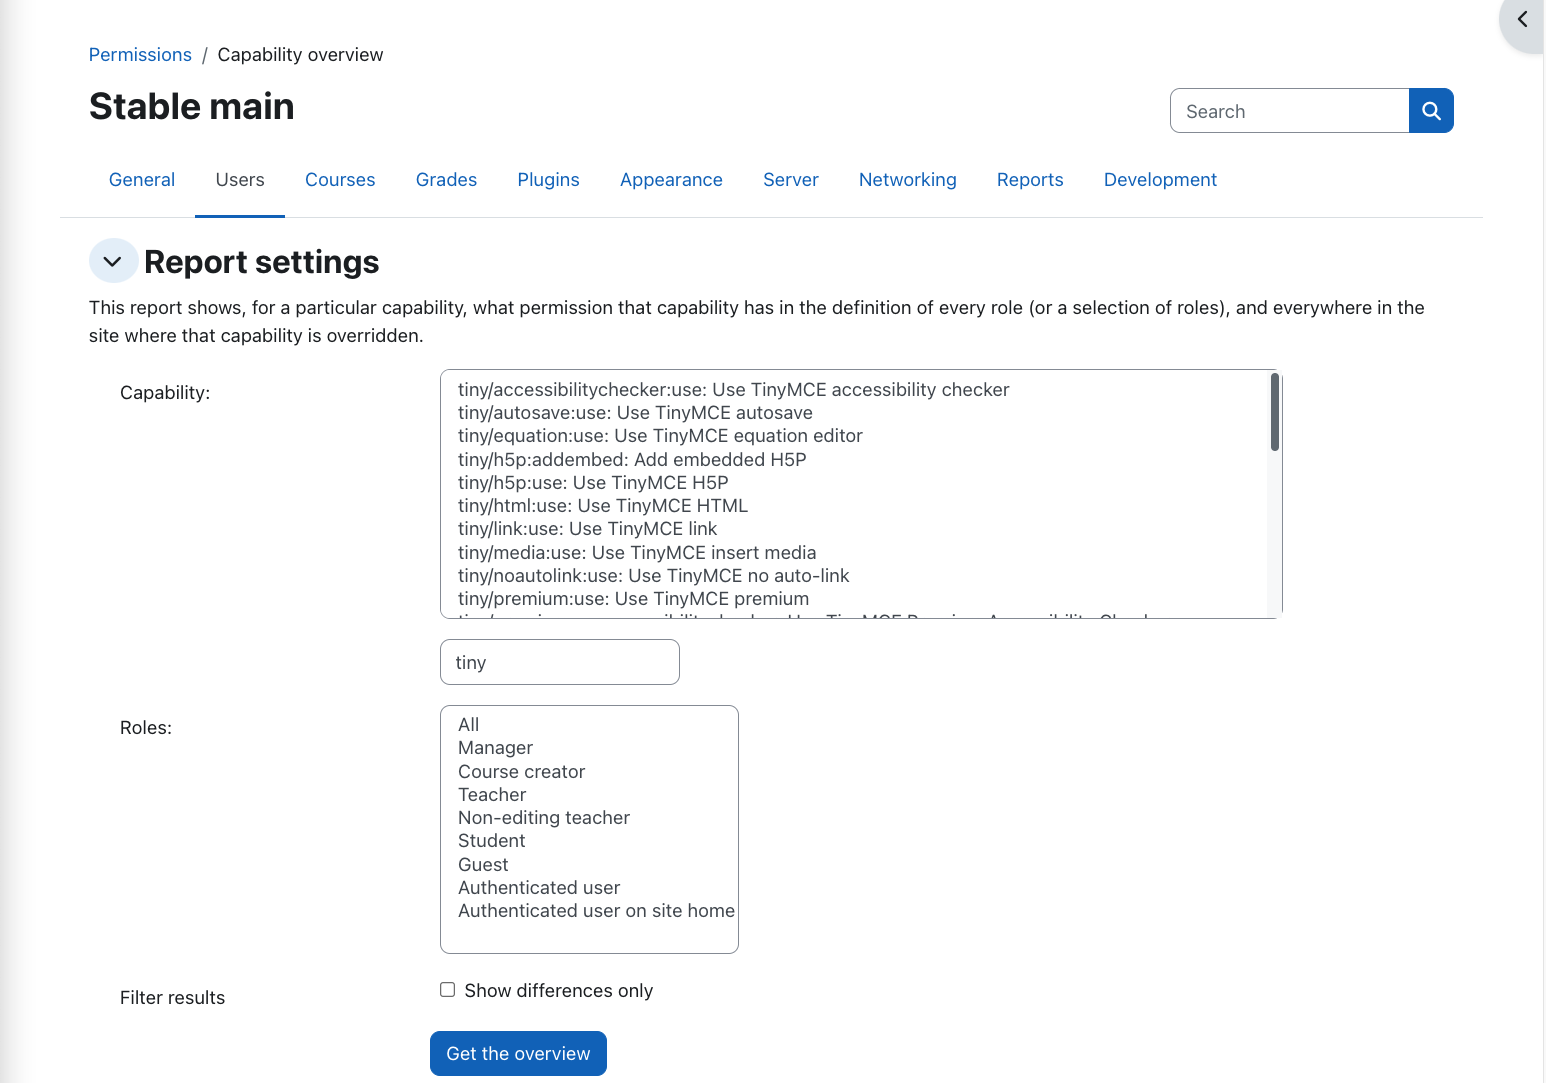The width and height of the screenshot is (1546, 1083).
Task: Collapse the Report settings section
Action: pos(113,261)
